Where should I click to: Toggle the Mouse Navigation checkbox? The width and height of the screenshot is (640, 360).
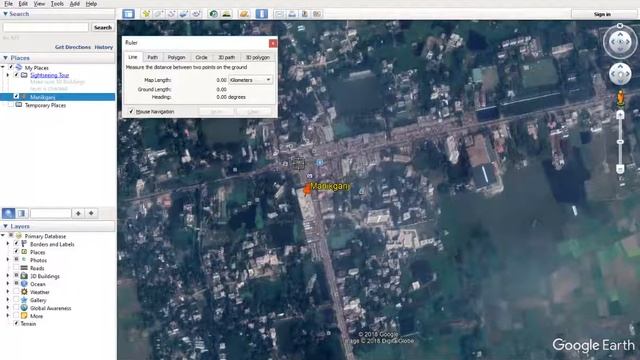(131, 111)
